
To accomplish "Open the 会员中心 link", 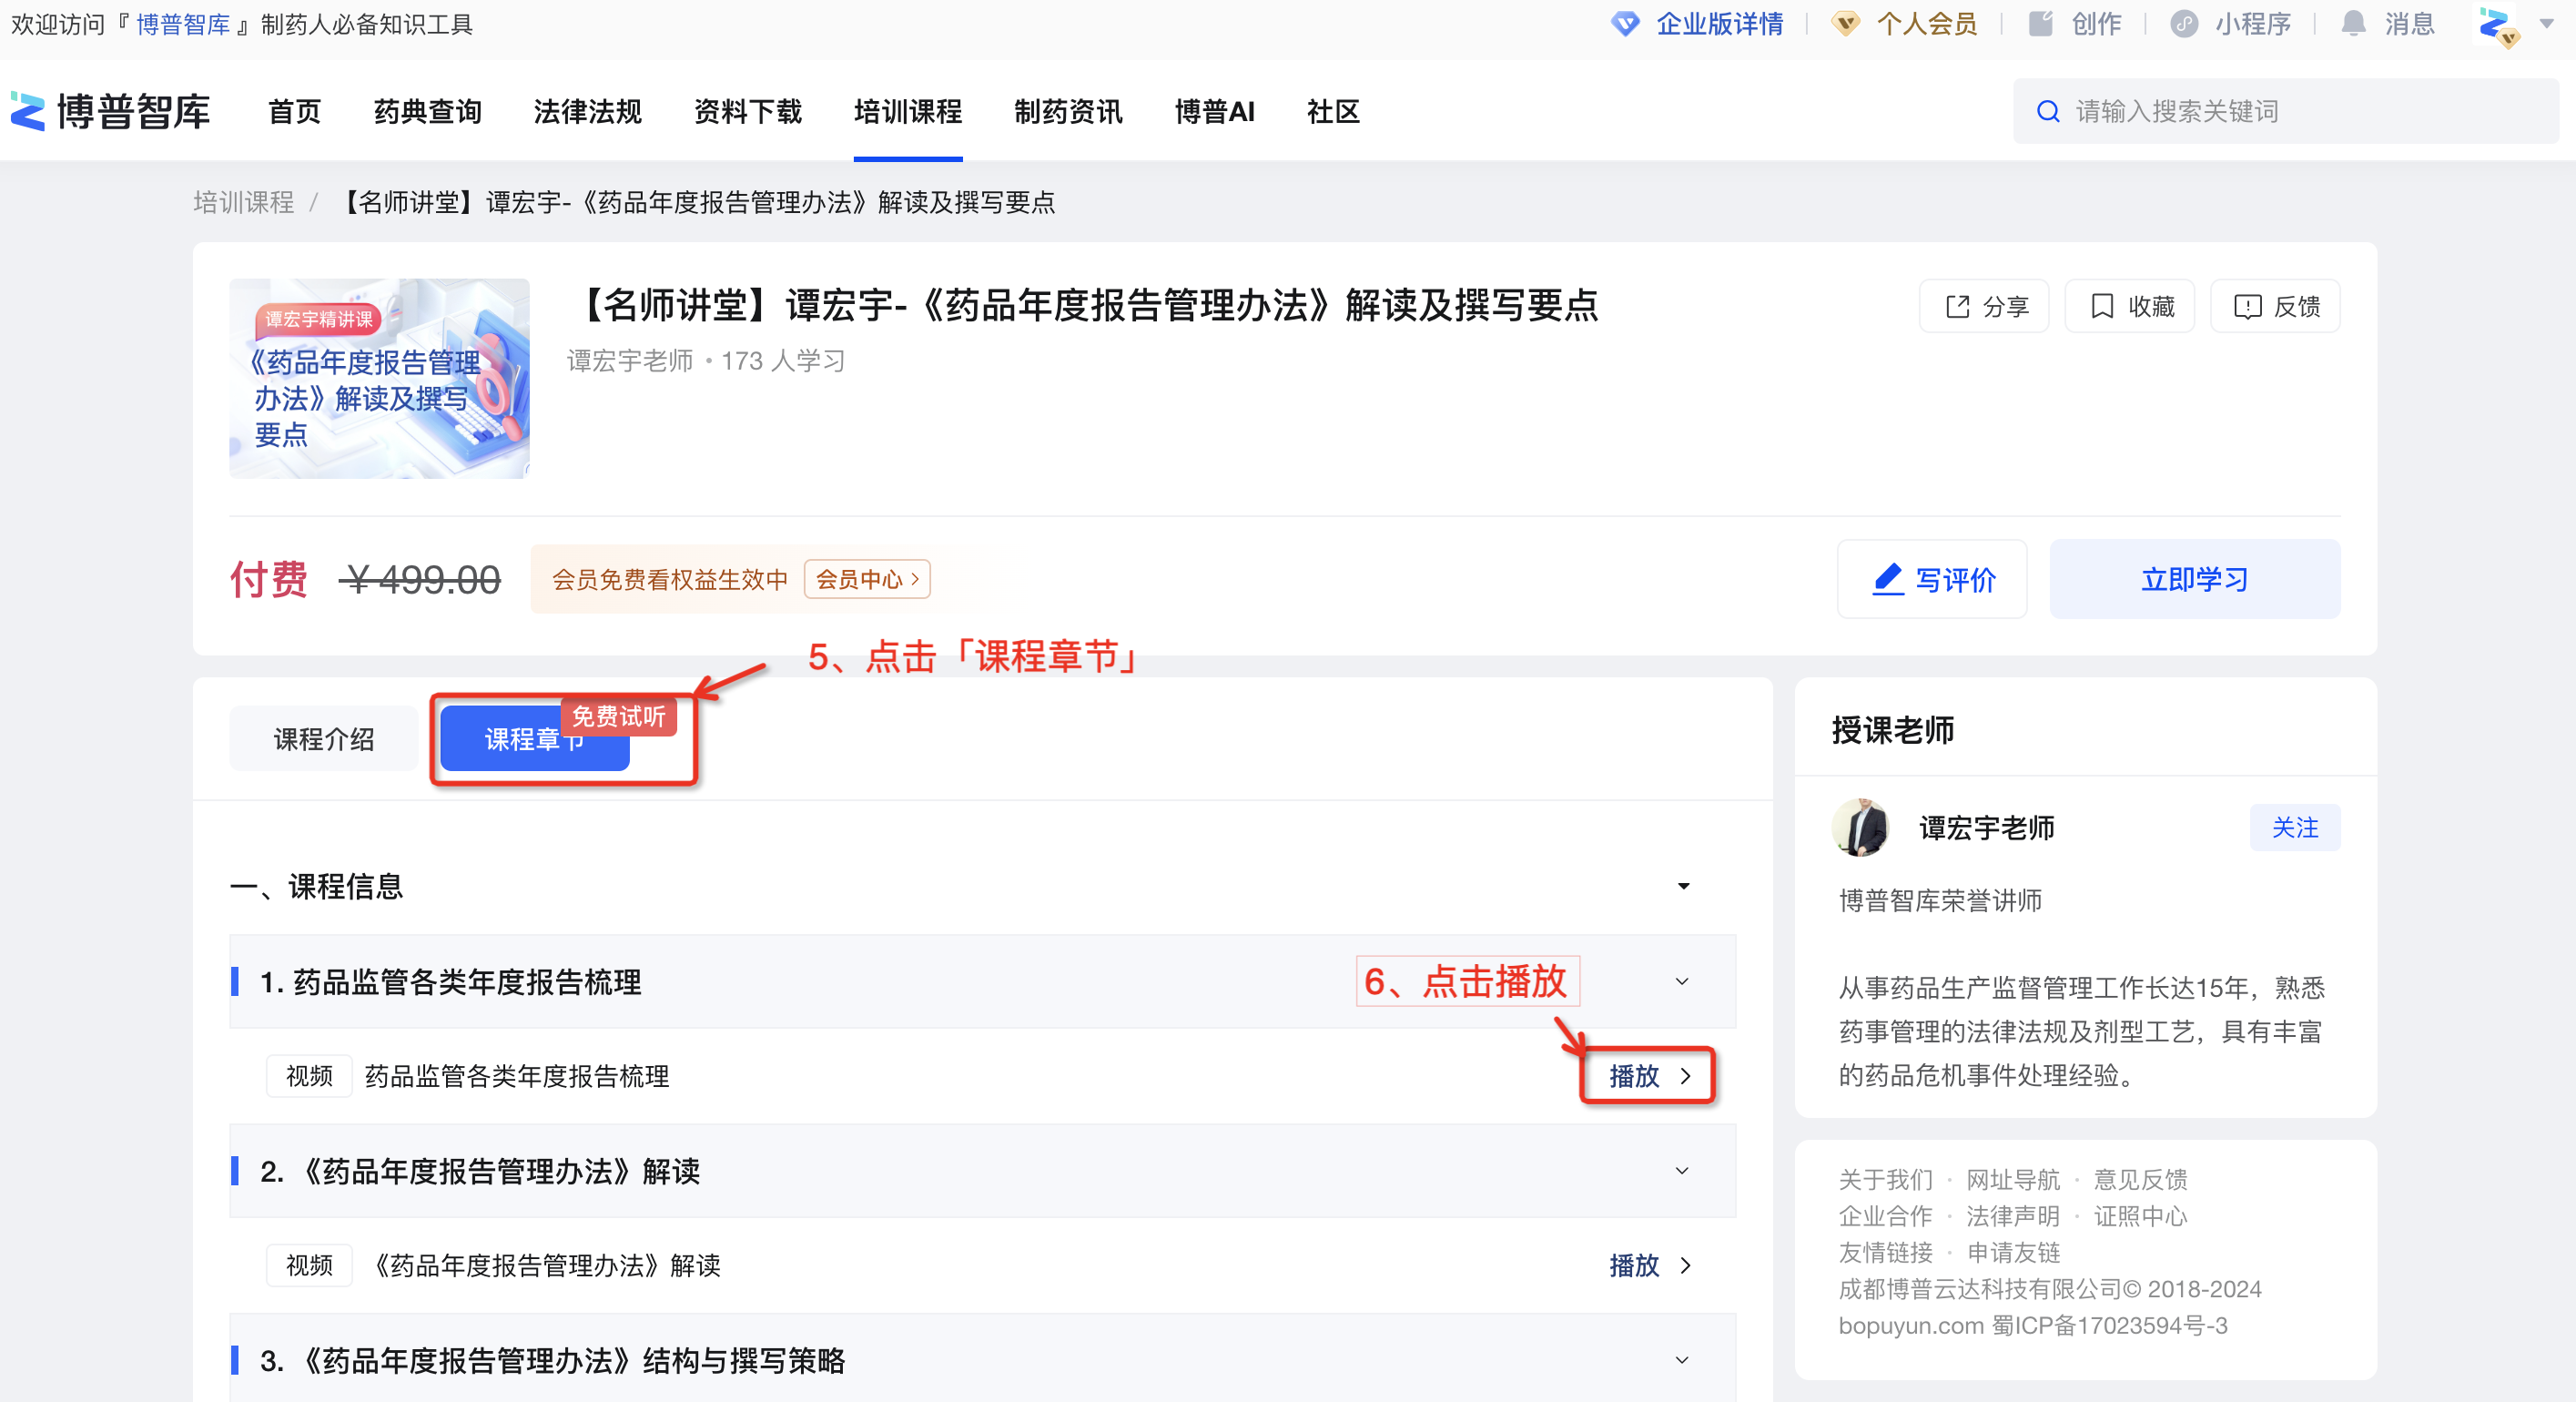I will pyautogui.click(x=867, y=580).
